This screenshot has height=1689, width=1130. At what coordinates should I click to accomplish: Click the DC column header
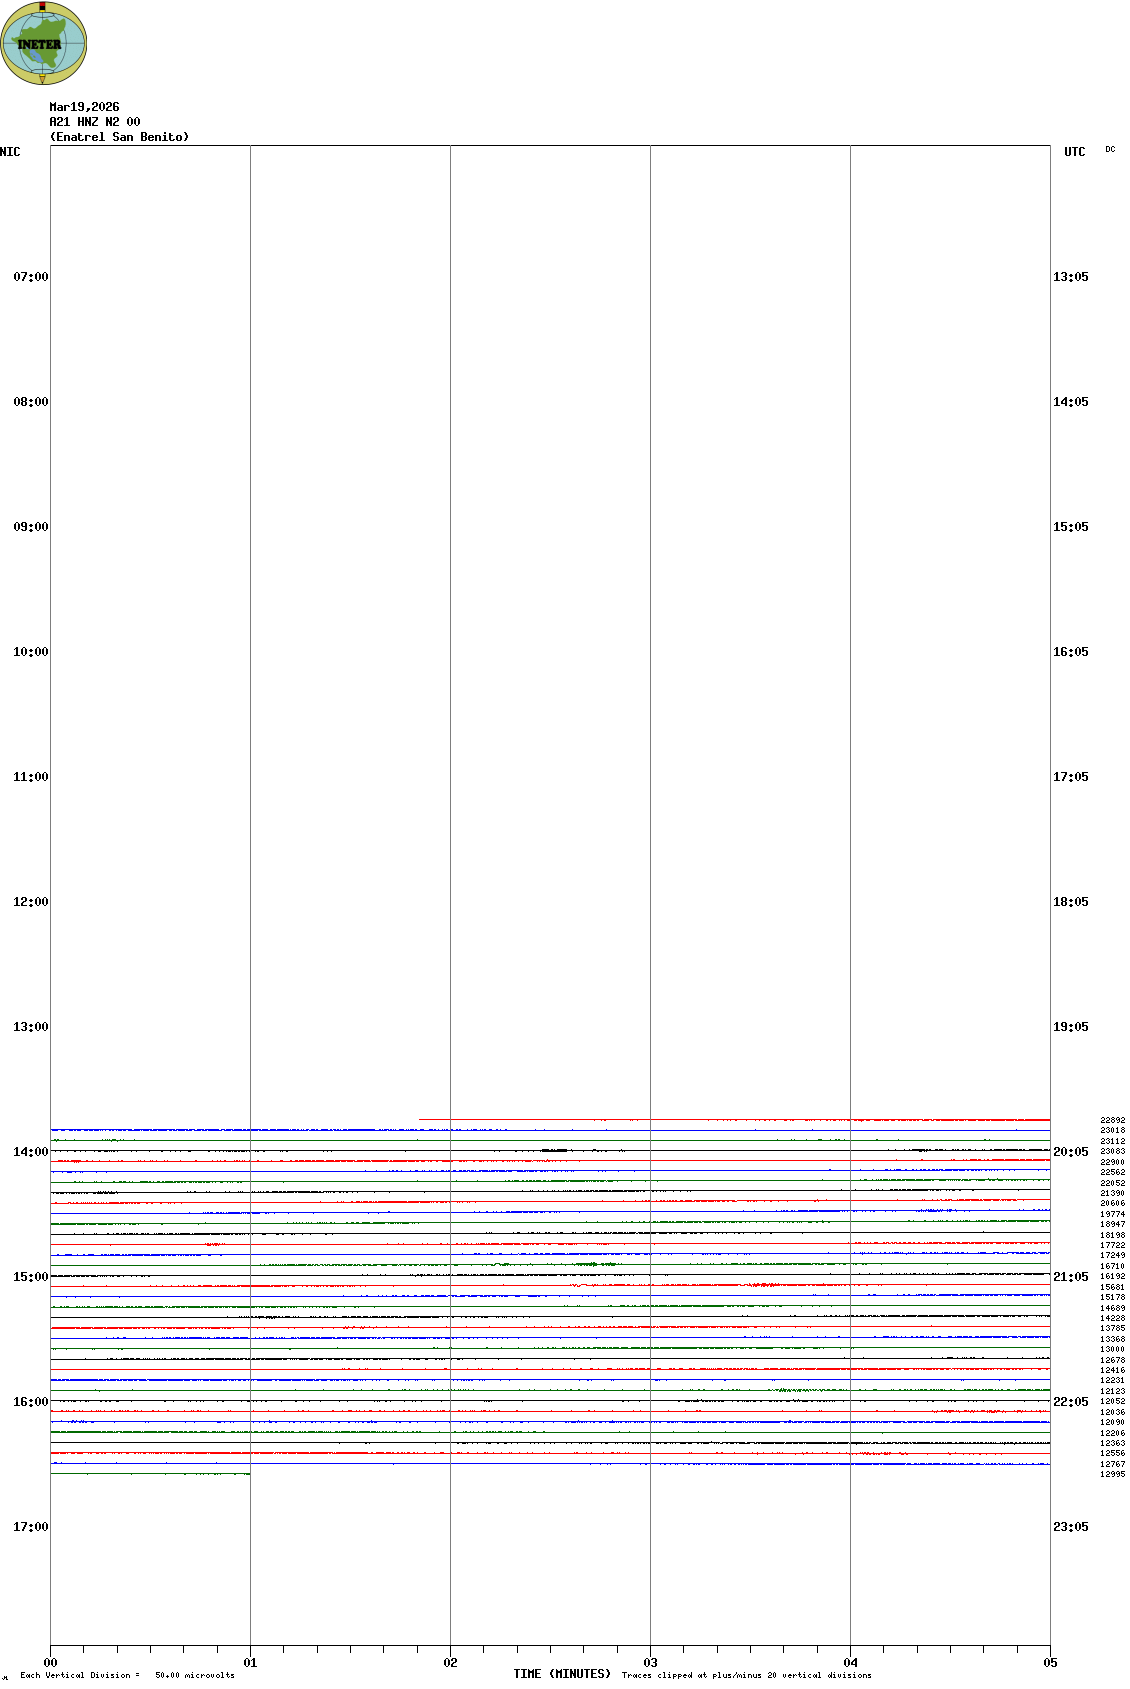[x=1110, y=150]
